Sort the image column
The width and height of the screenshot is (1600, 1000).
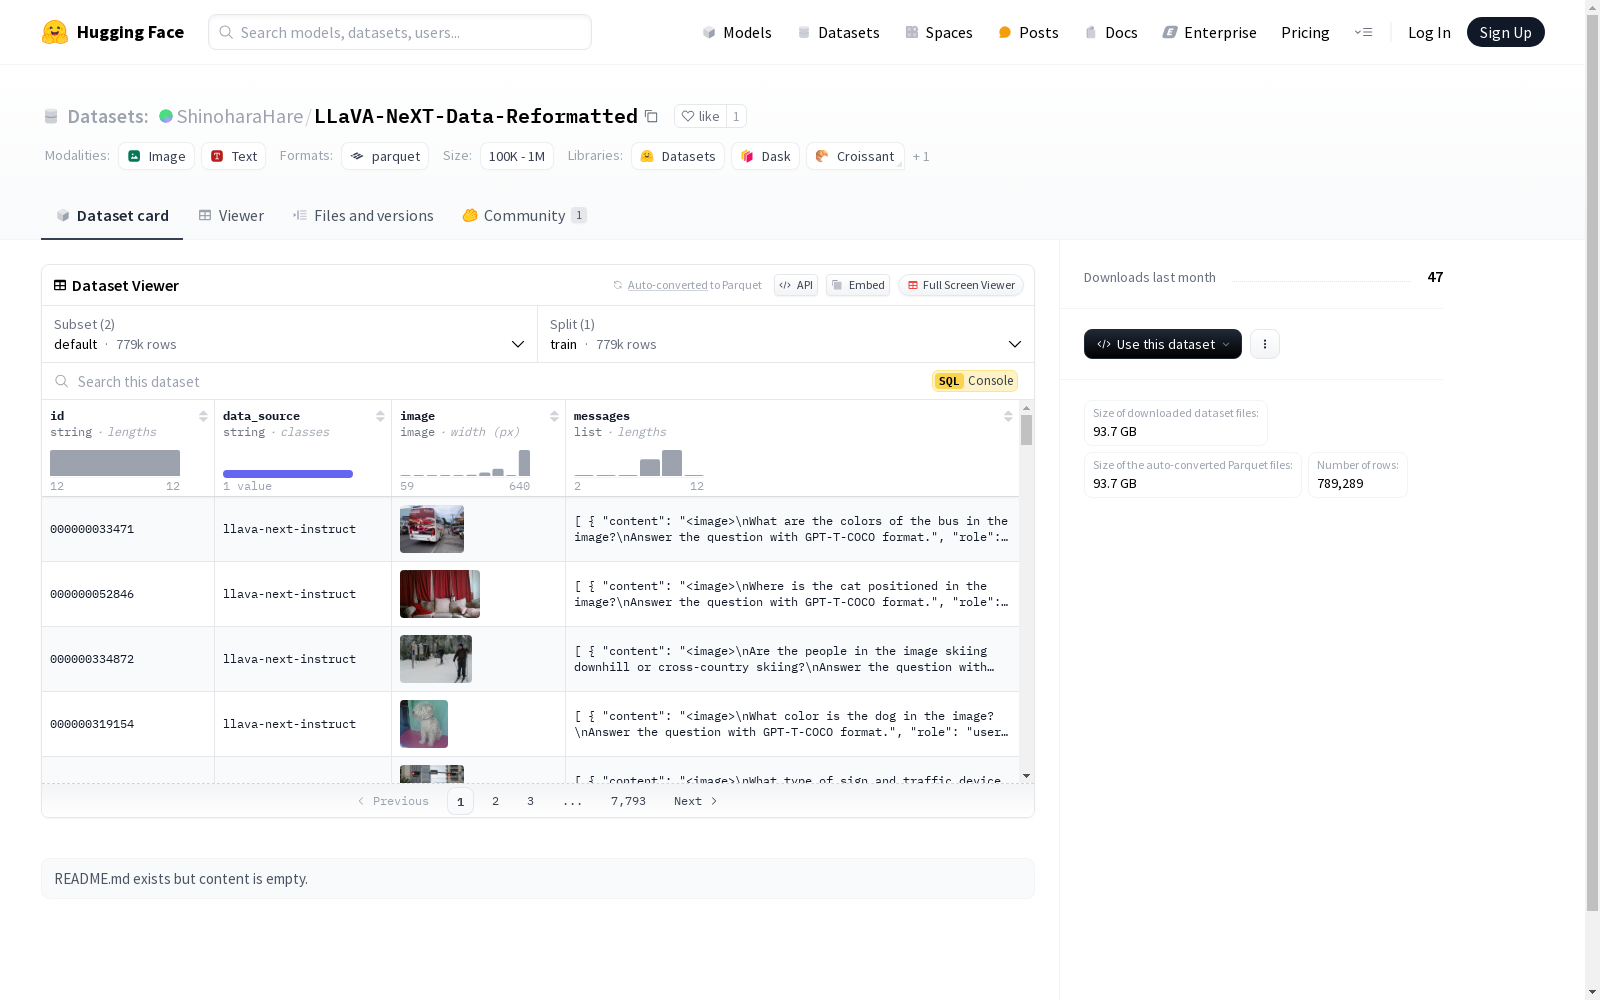point(554,416)
